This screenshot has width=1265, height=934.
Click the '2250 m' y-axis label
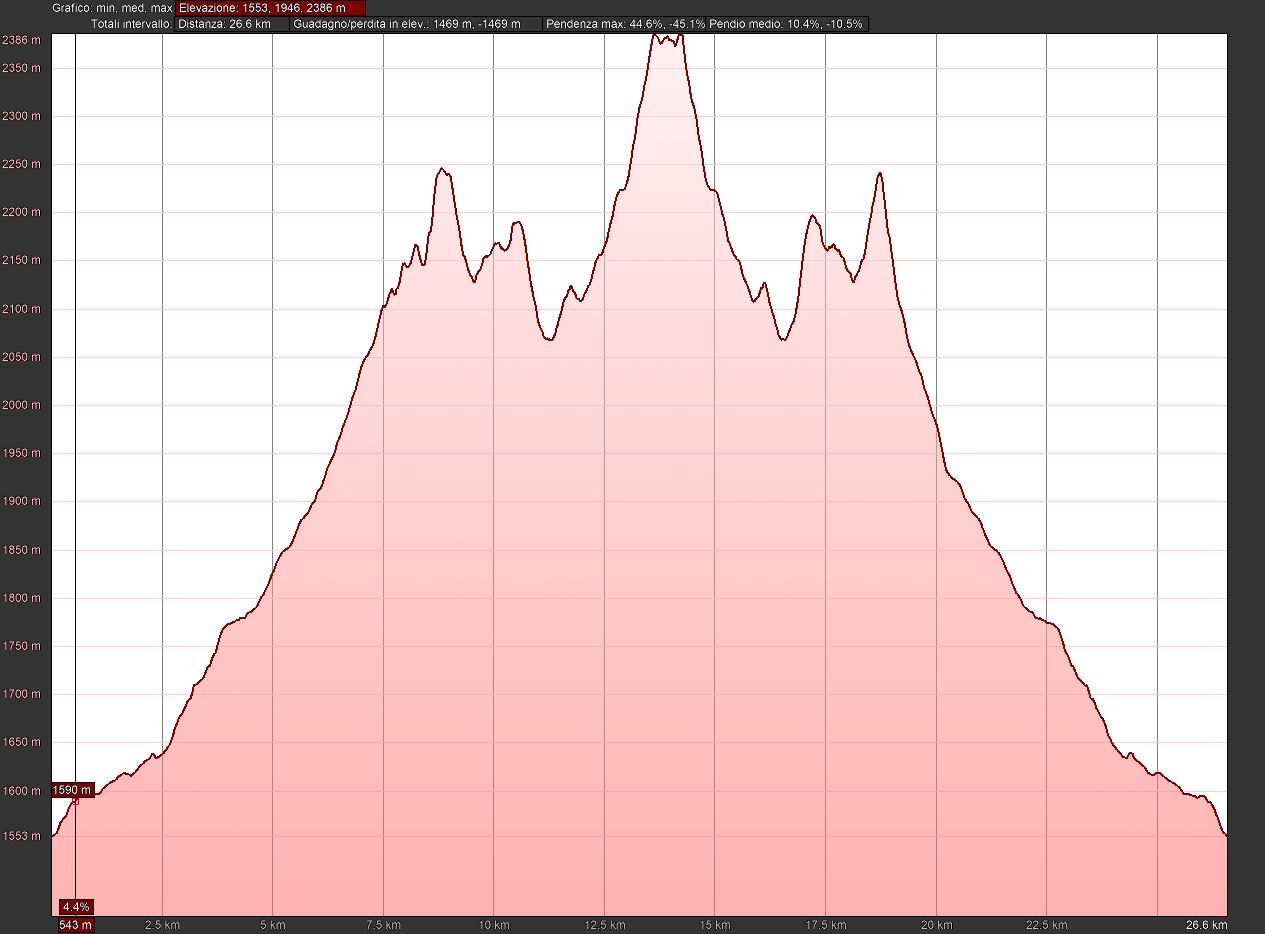coord(21,164)
